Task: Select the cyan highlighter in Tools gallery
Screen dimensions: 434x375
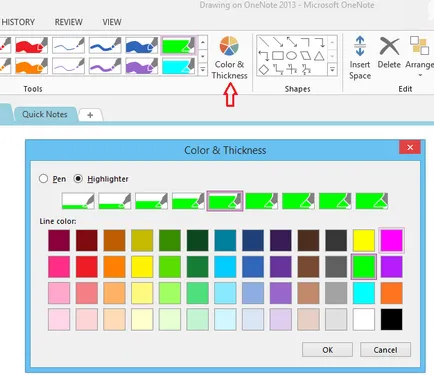Action: pyautogui.click(x=178, y=66)
